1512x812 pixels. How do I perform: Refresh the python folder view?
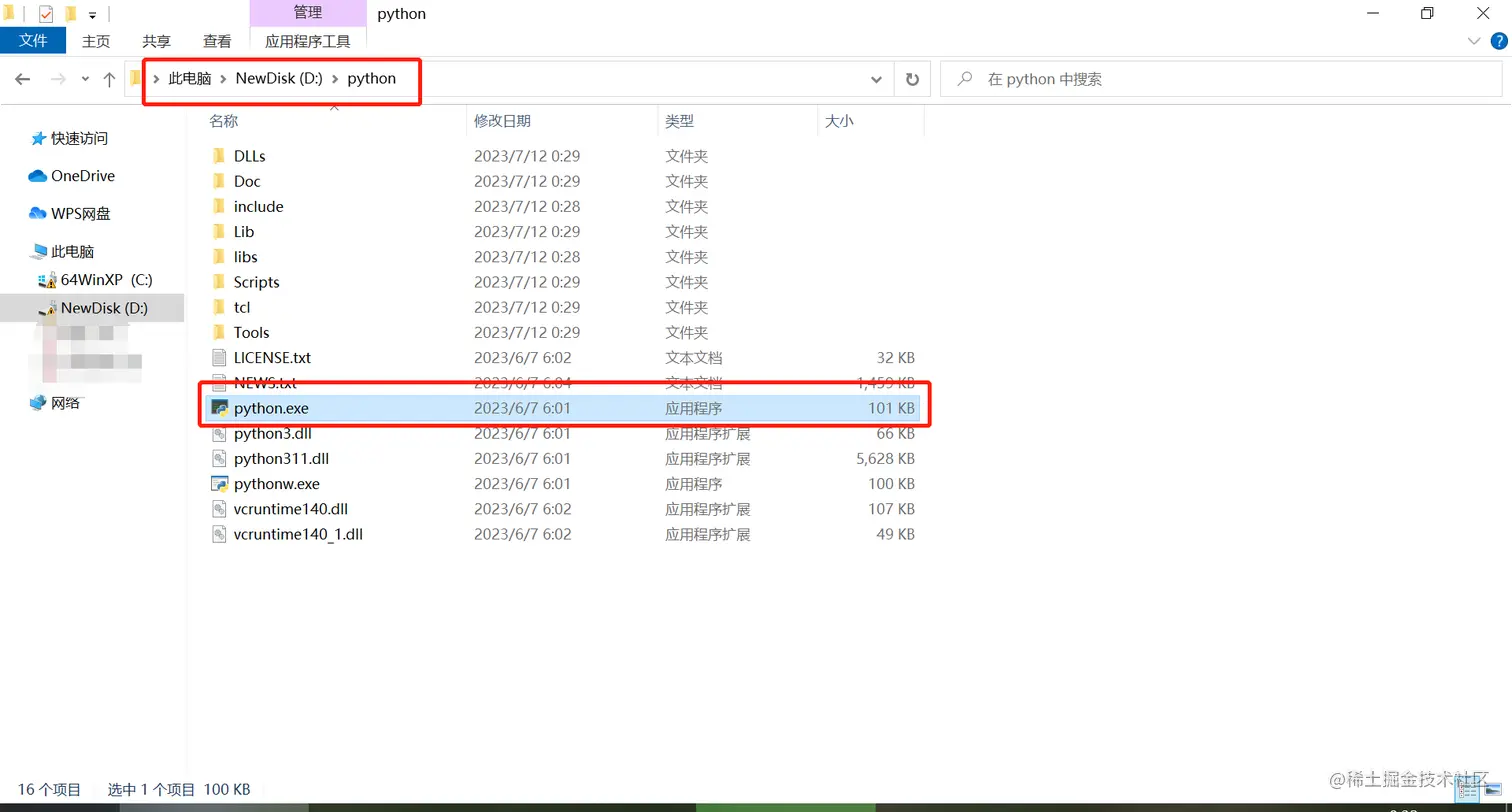(x=912, y=79)
